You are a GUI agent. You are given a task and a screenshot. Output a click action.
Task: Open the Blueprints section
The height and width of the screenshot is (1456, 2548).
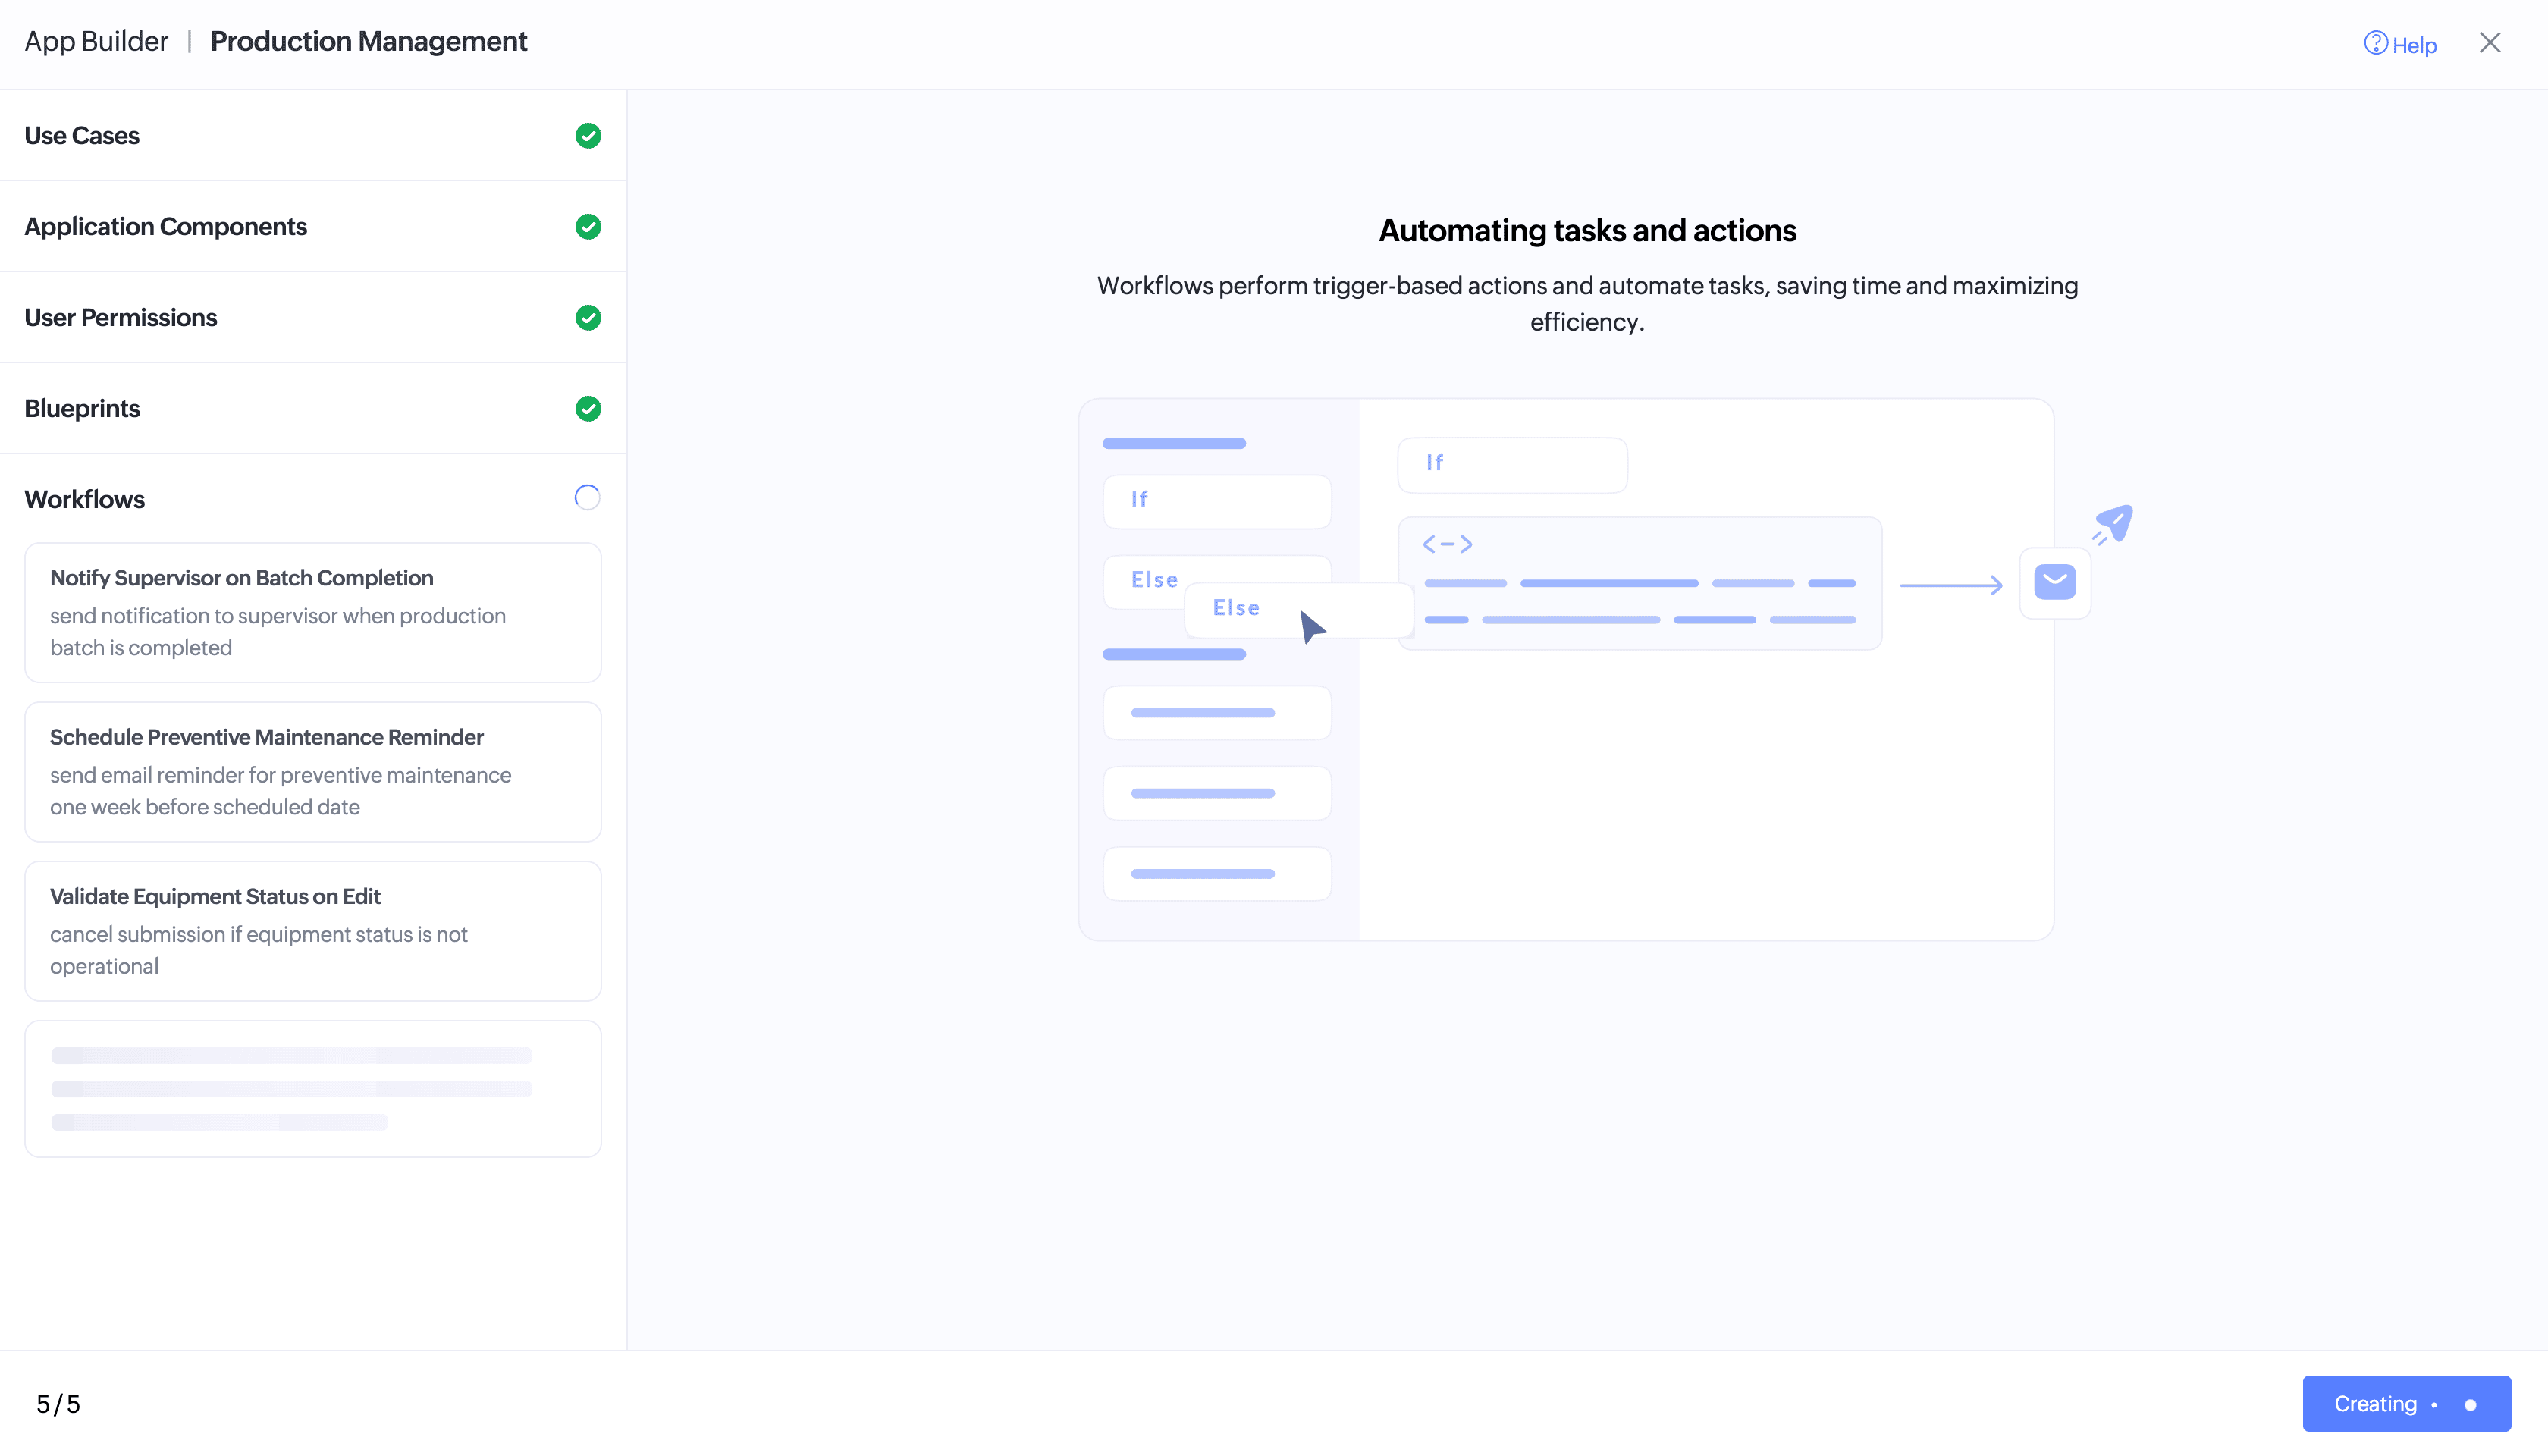(82, 409)
